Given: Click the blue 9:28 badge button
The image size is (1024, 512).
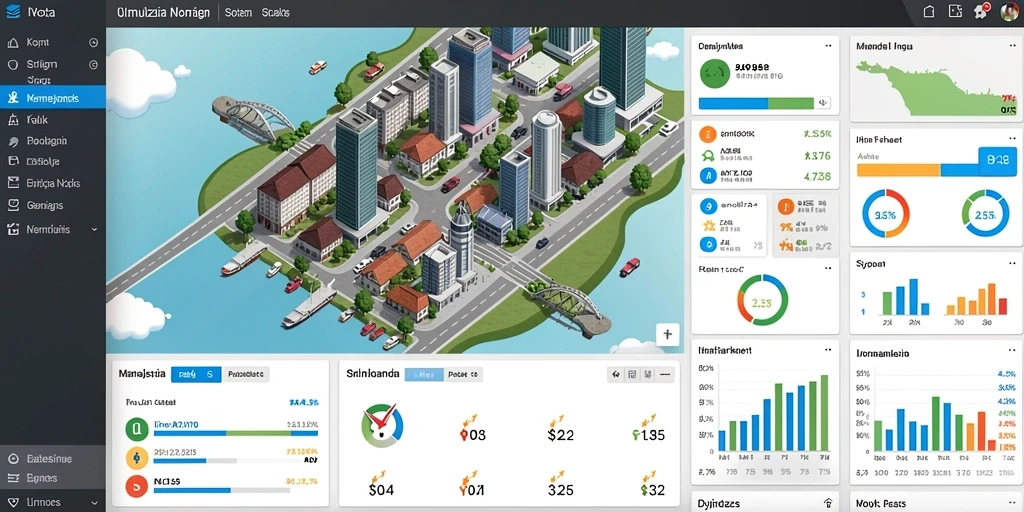Looking at the screenshot, I should point(997,159).
